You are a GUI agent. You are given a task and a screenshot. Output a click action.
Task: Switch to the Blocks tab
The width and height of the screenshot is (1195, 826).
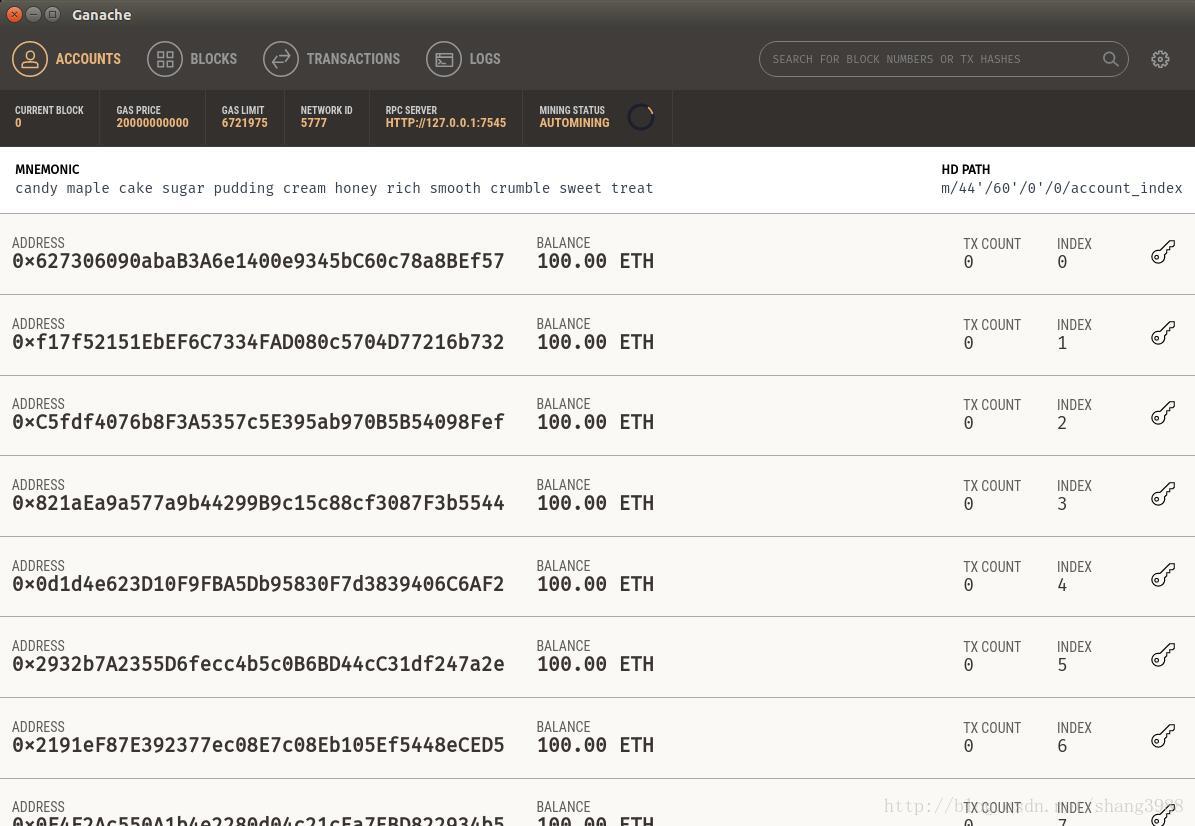192,59
